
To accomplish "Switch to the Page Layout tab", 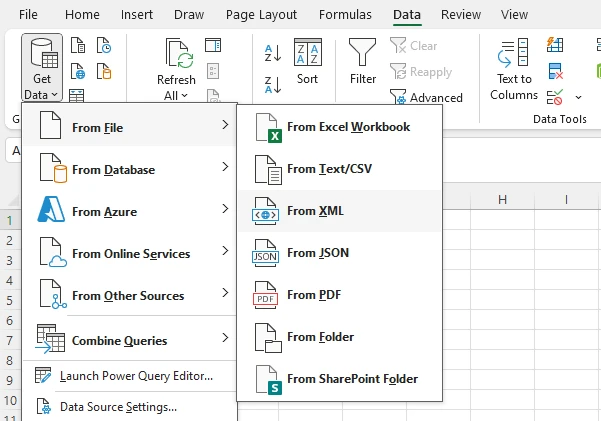I will 261,15.
